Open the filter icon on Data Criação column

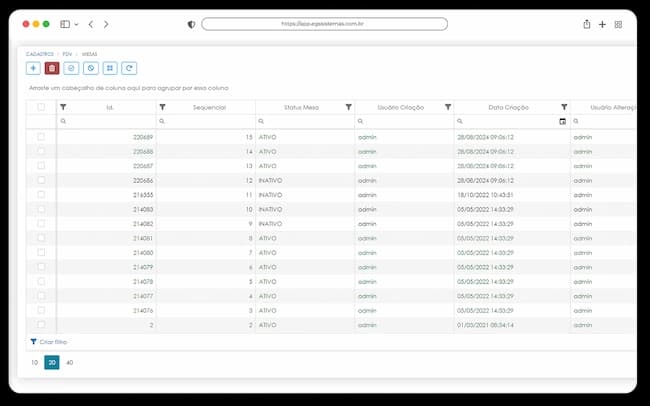point(564,107)
